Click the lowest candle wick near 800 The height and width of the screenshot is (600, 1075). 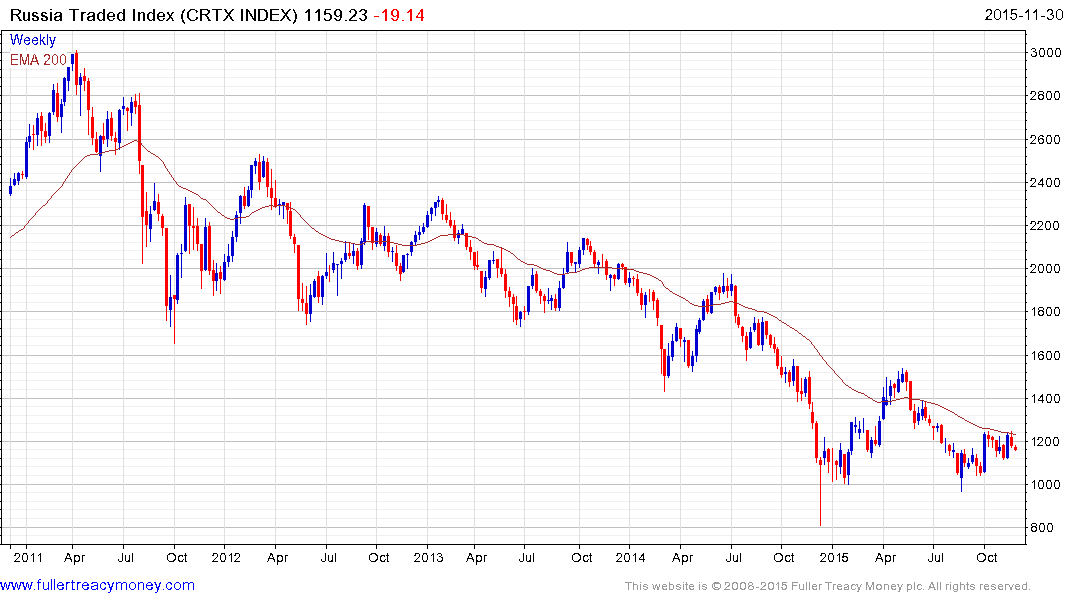[x=820, y=494]
